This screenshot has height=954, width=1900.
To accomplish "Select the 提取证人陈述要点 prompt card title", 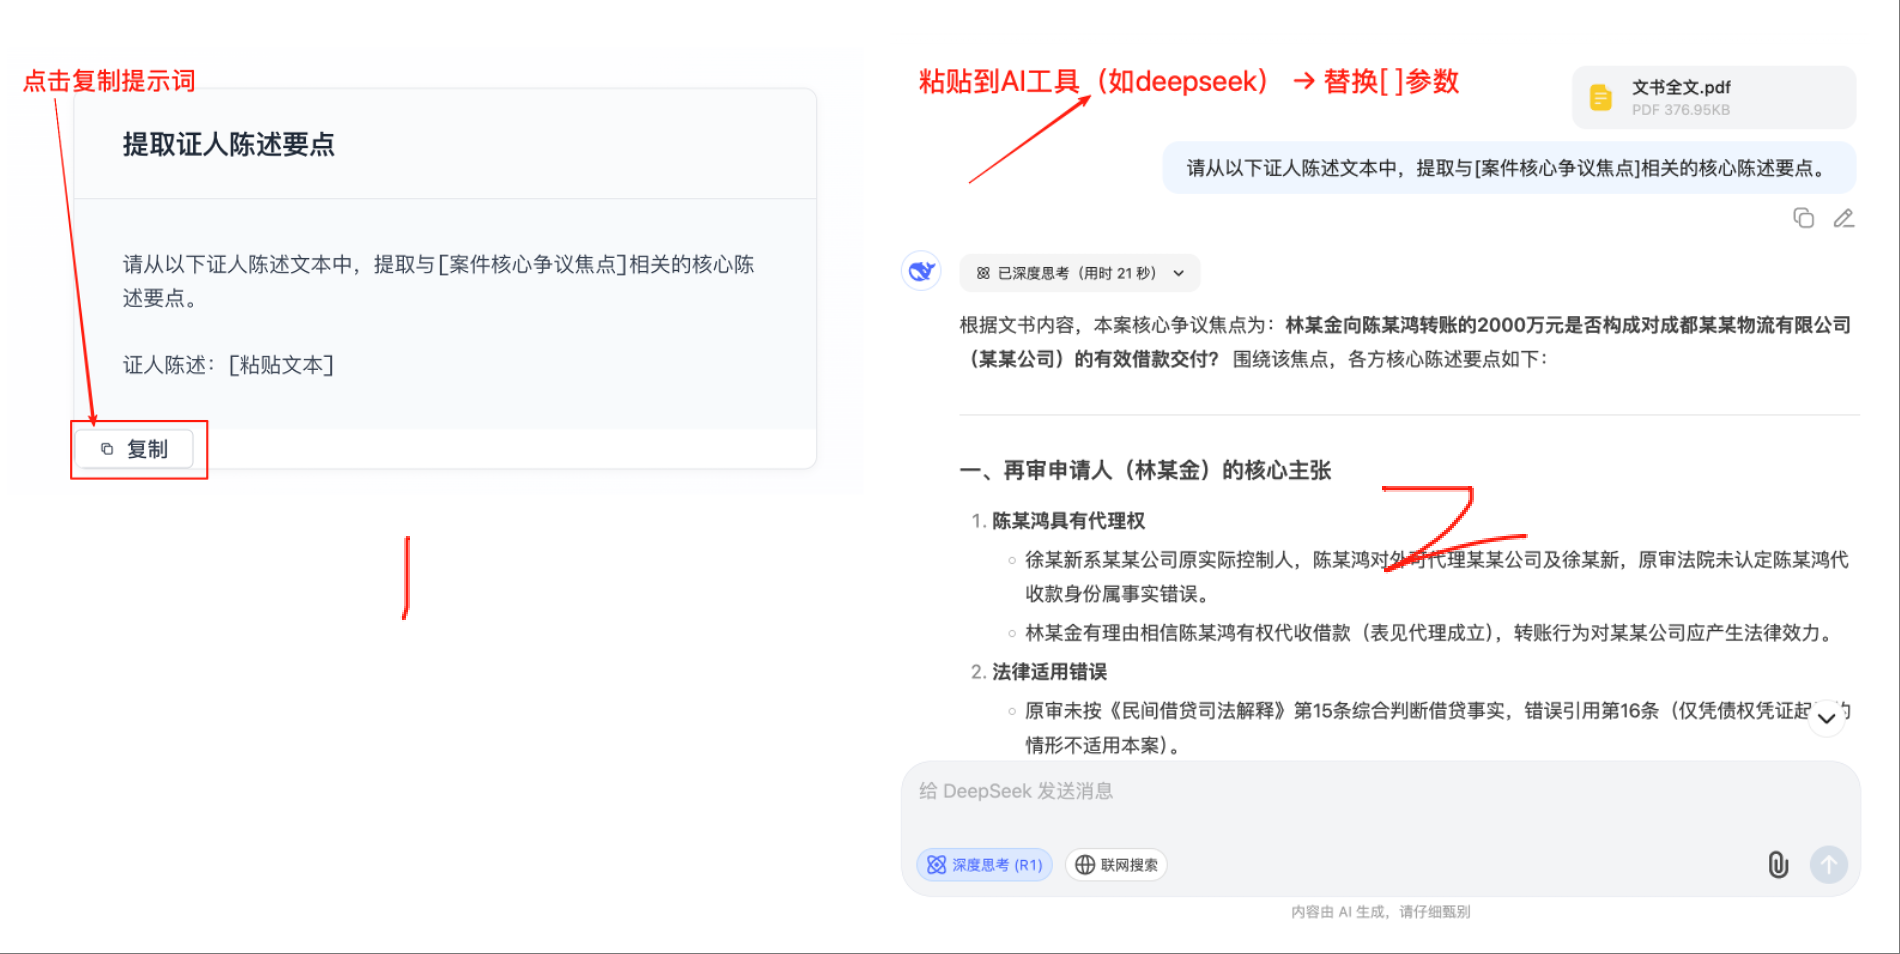I will (x=229, y=144).
